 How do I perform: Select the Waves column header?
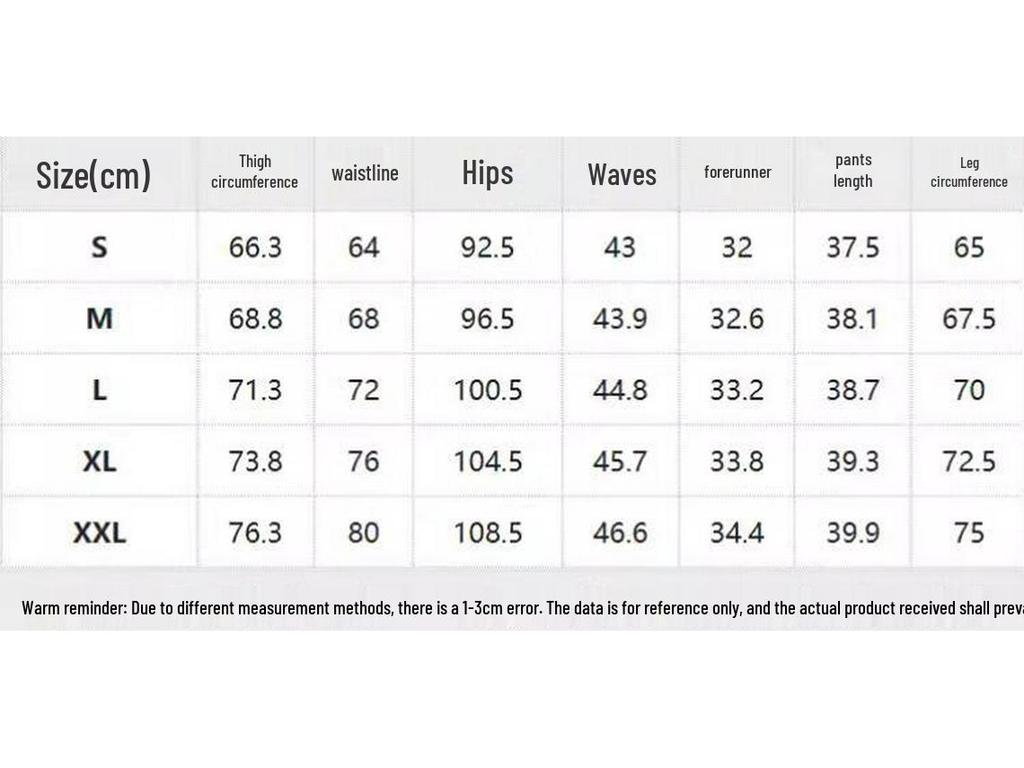pyautogui.click(x=622, y=175)
